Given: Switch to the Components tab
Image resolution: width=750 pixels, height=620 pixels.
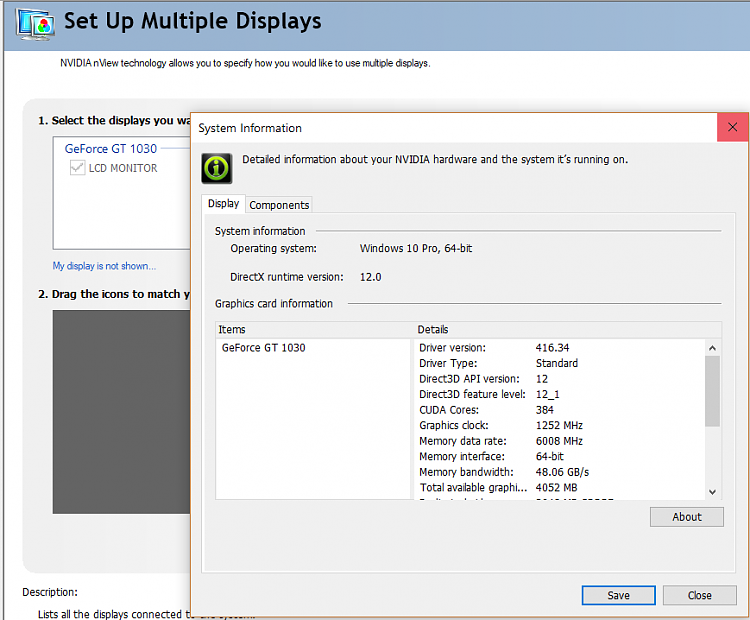Looking at the screenshot, I should point(279,205).
